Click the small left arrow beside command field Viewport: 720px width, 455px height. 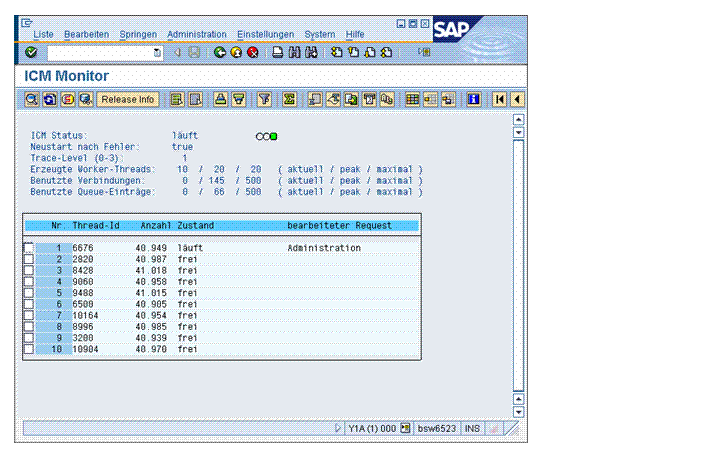pos(177,52)
